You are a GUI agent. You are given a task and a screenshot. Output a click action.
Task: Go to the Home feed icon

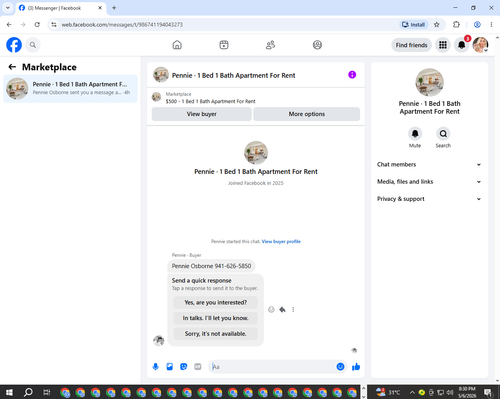click(177, 45)
